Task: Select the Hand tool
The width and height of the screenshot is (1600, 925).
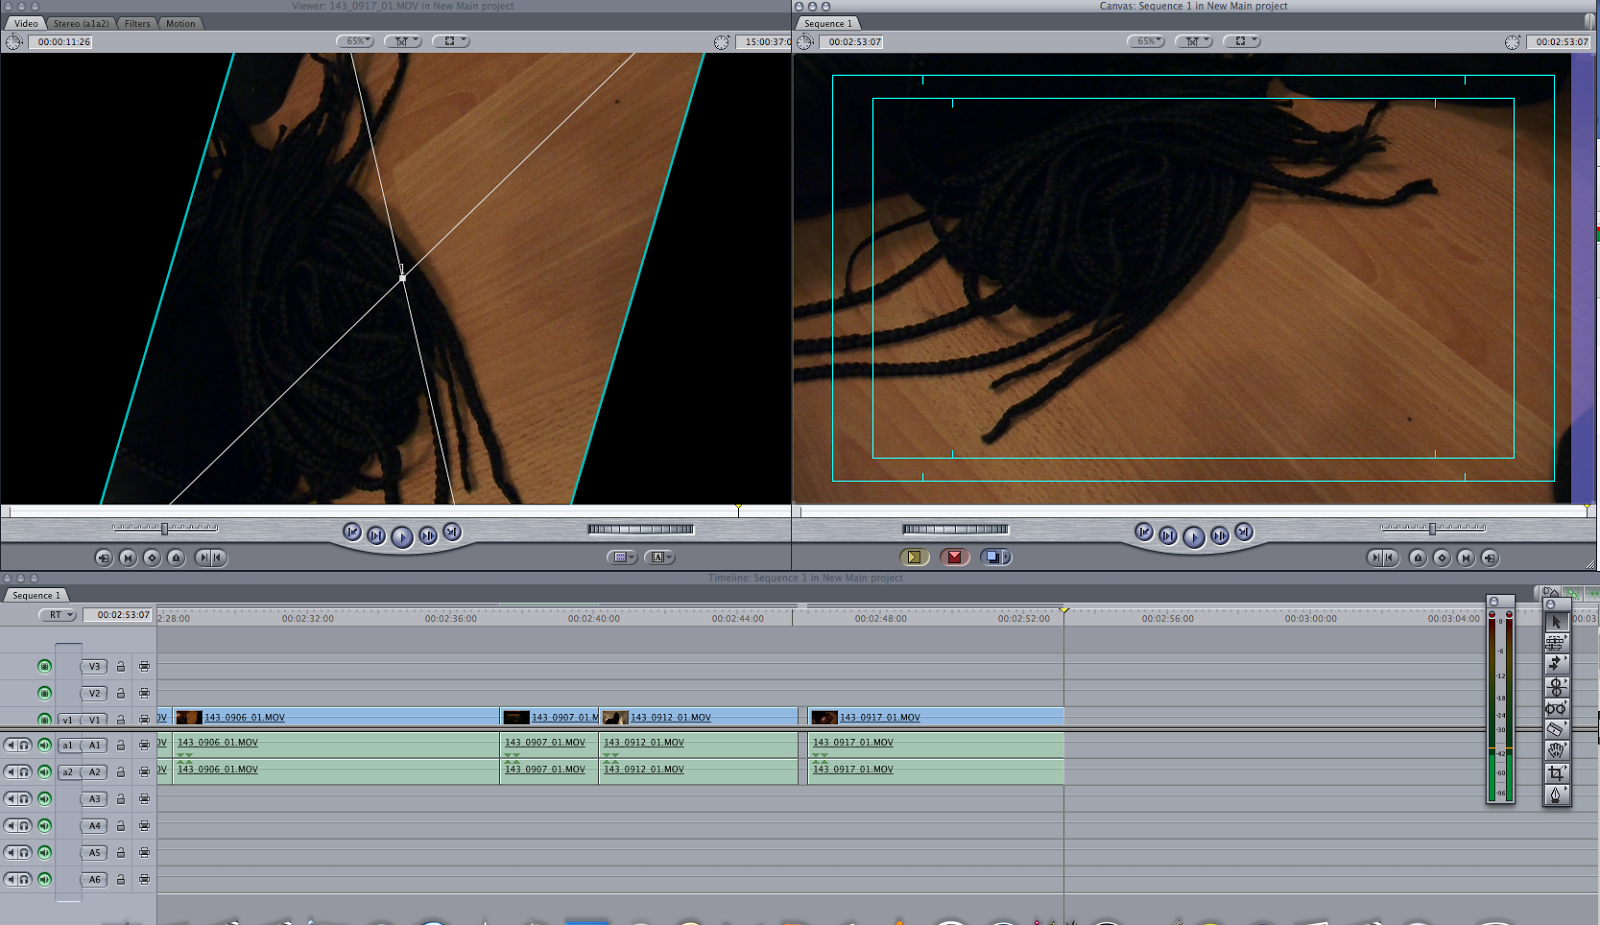Action: coord(1556,749)
